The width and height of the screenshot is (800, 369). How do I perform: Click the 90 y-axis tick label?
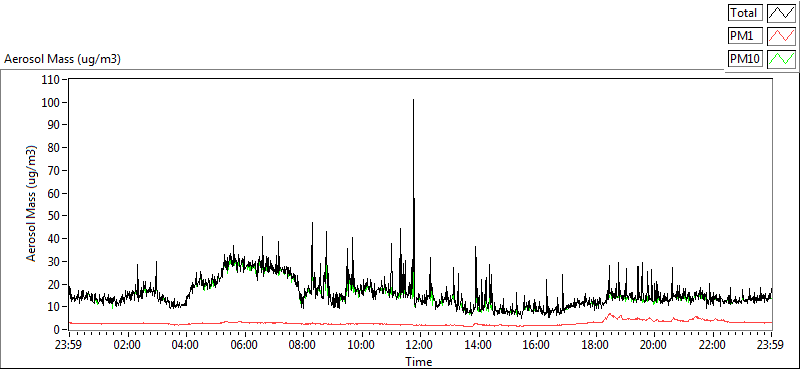[55, 126]
